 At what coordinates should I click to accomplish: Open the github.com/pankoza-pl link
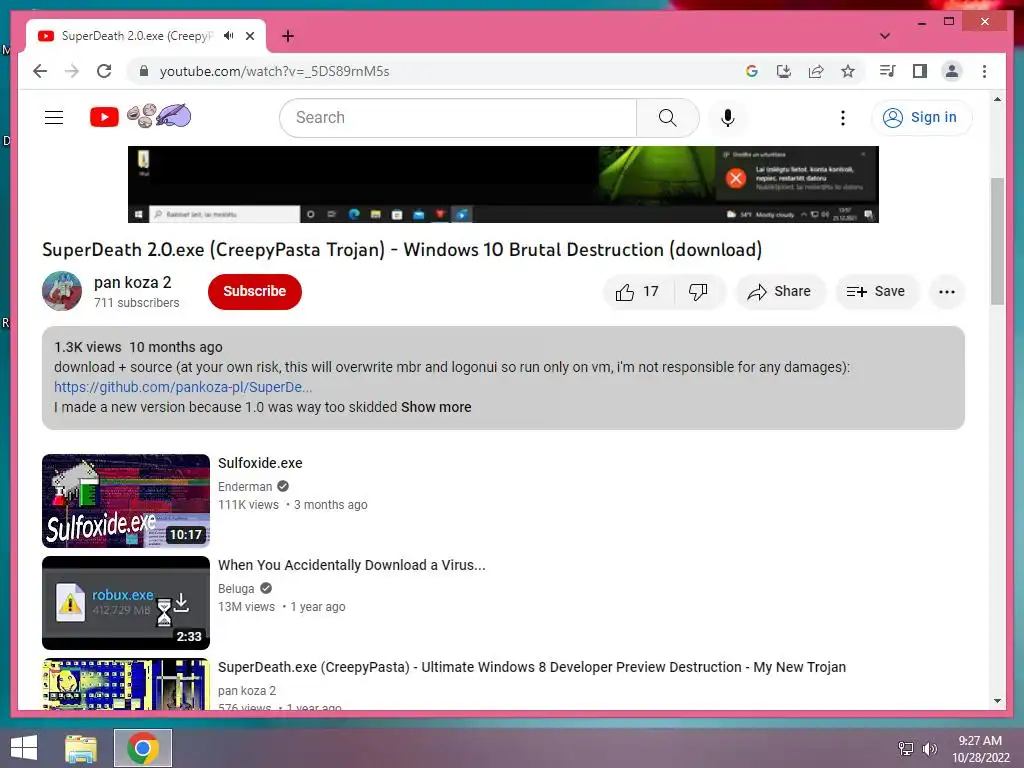(183, 387)
